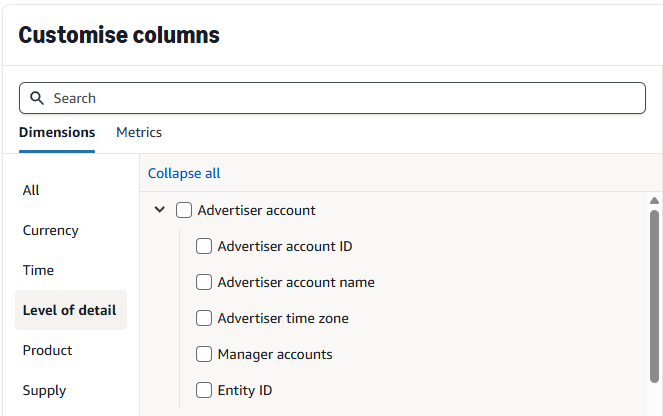Tick the Entity ID checkbox
This screenshot has height=416, width=663.
click(204, 390)
